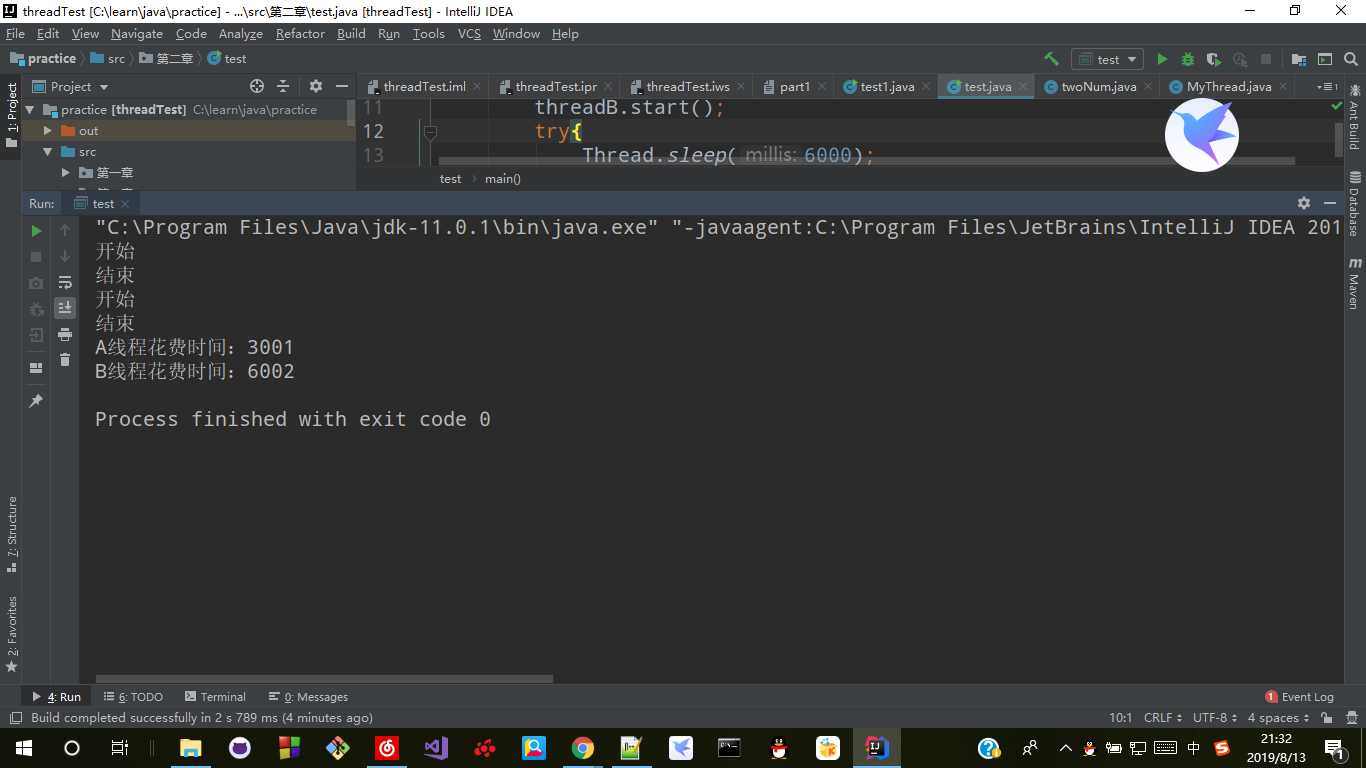Run 'test' from the main toolbar
1366x768 pixels.
point(1162,59)
